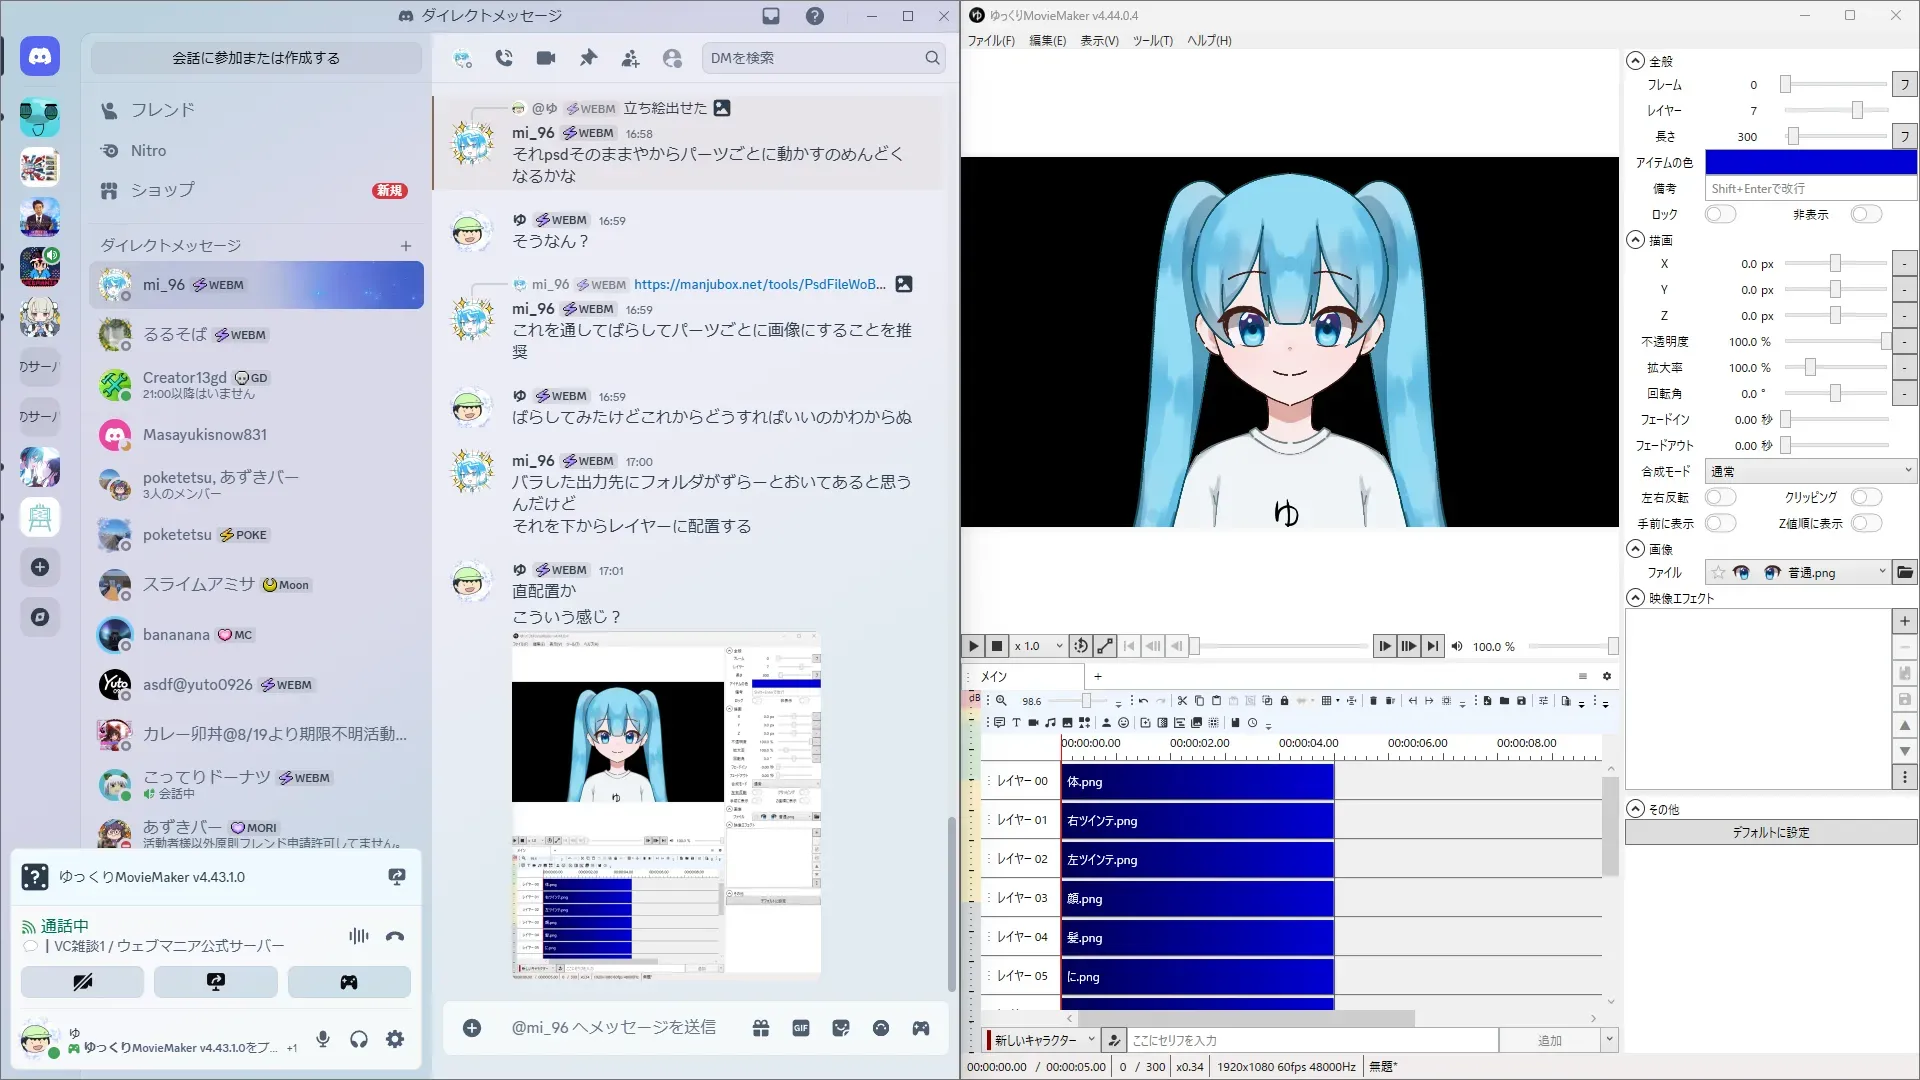The width and height of the screenshot is (1920, 1080).
Task: Start a video call with mi_96
Action: [x=545, y=58]
